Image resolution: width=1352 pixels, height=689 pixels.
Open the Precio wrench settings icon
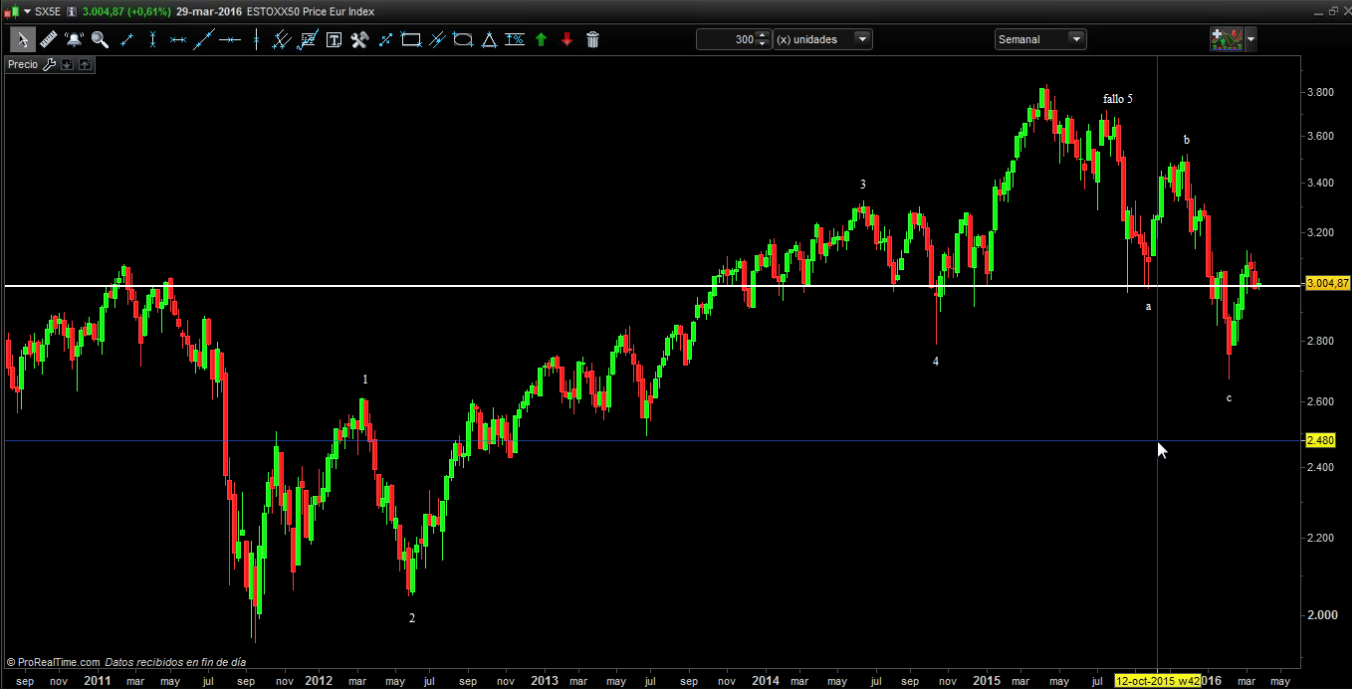point(49,64)
